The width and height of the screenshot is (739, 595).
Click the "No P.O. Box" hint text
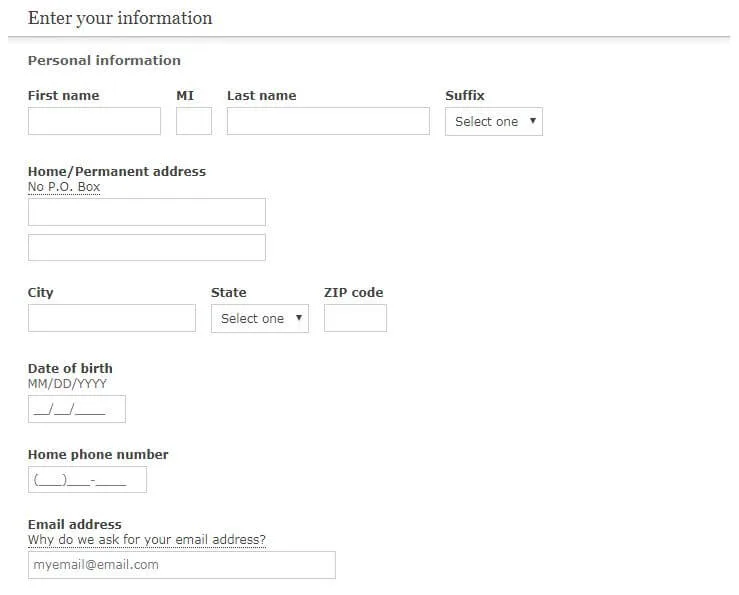pyautogui.click(x=64, y=187)
